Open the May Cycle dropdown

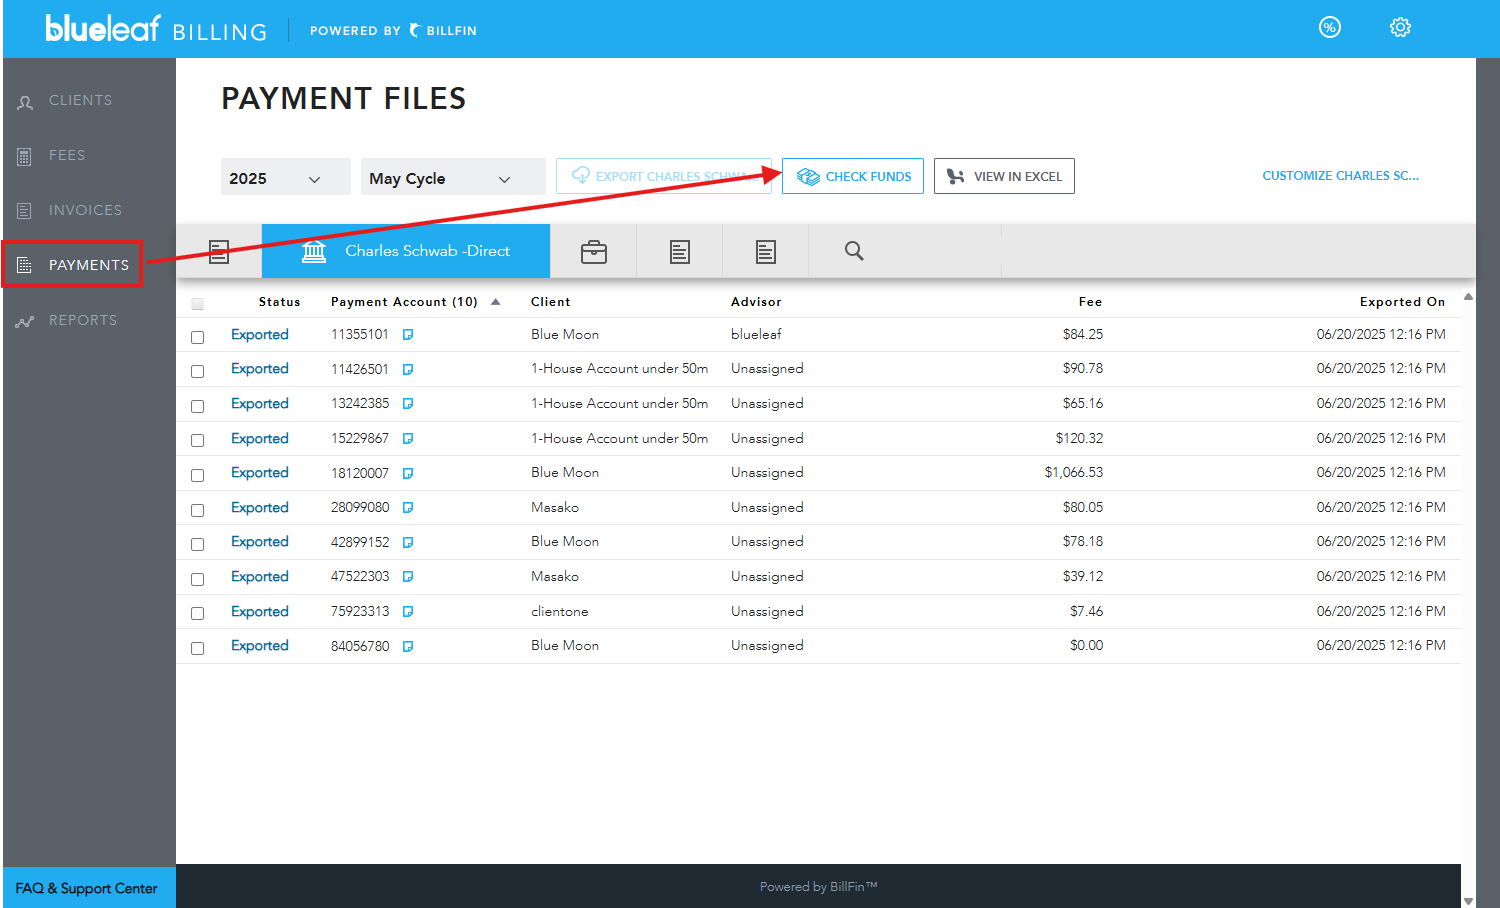pyautogui.click(x=453, y=177)
